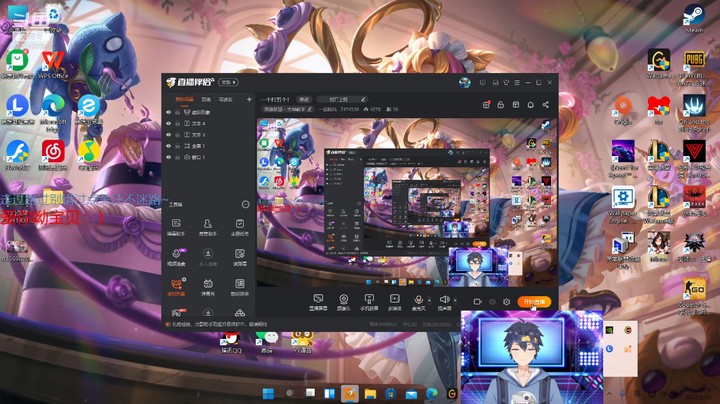Open the microphone tool with purple badge
Viewport: 720px width, 404px height.
pyautogui.click(x=176, y=257)
